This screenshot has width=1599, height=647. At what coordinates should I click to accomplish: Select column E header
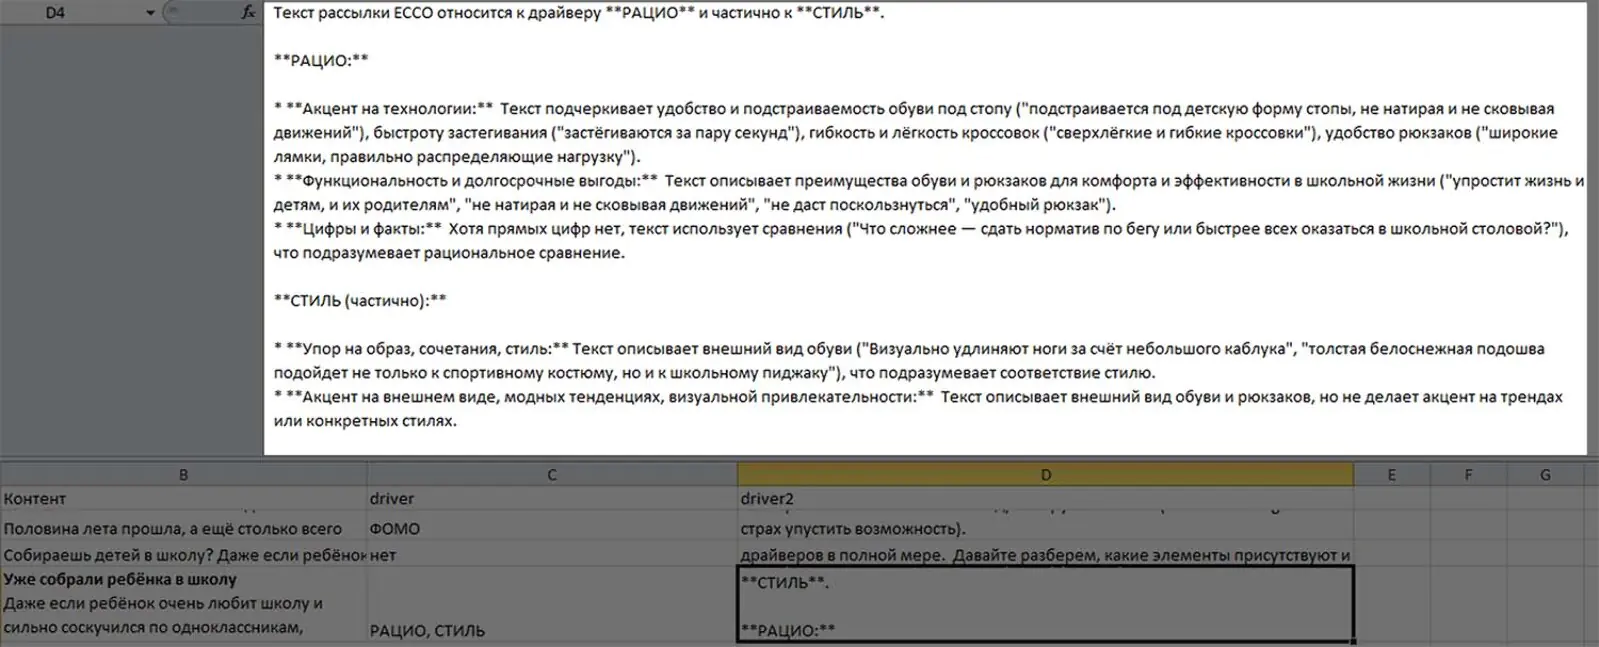1391,475
